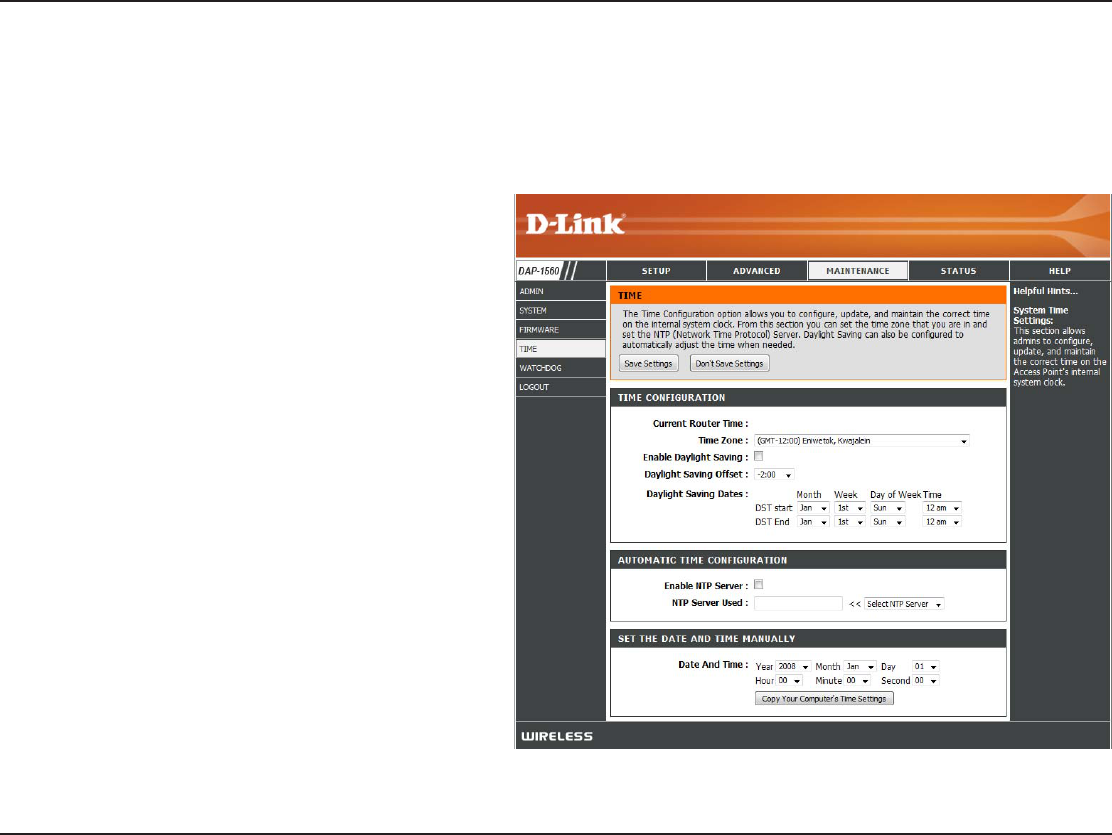The height and width of the screenshot is (835, 1112).
Task: Enable the Daylight Saving checkbox
Action: tap(759, 456)
